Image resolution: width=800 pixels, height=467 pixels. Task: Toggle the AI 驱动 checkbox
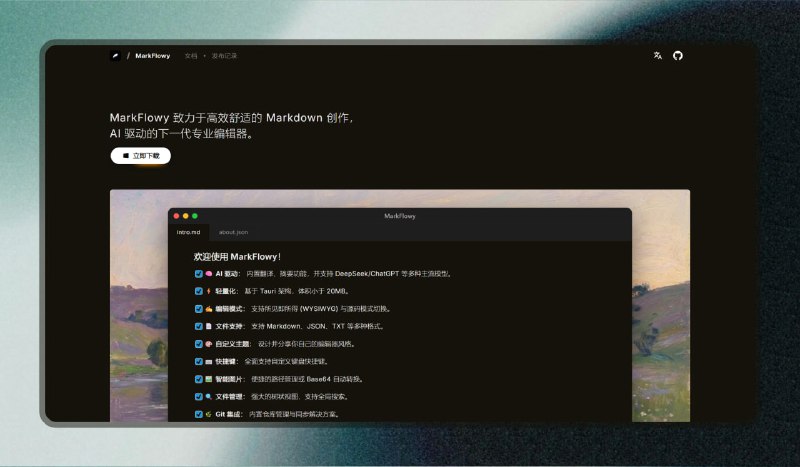pos(198,274)
